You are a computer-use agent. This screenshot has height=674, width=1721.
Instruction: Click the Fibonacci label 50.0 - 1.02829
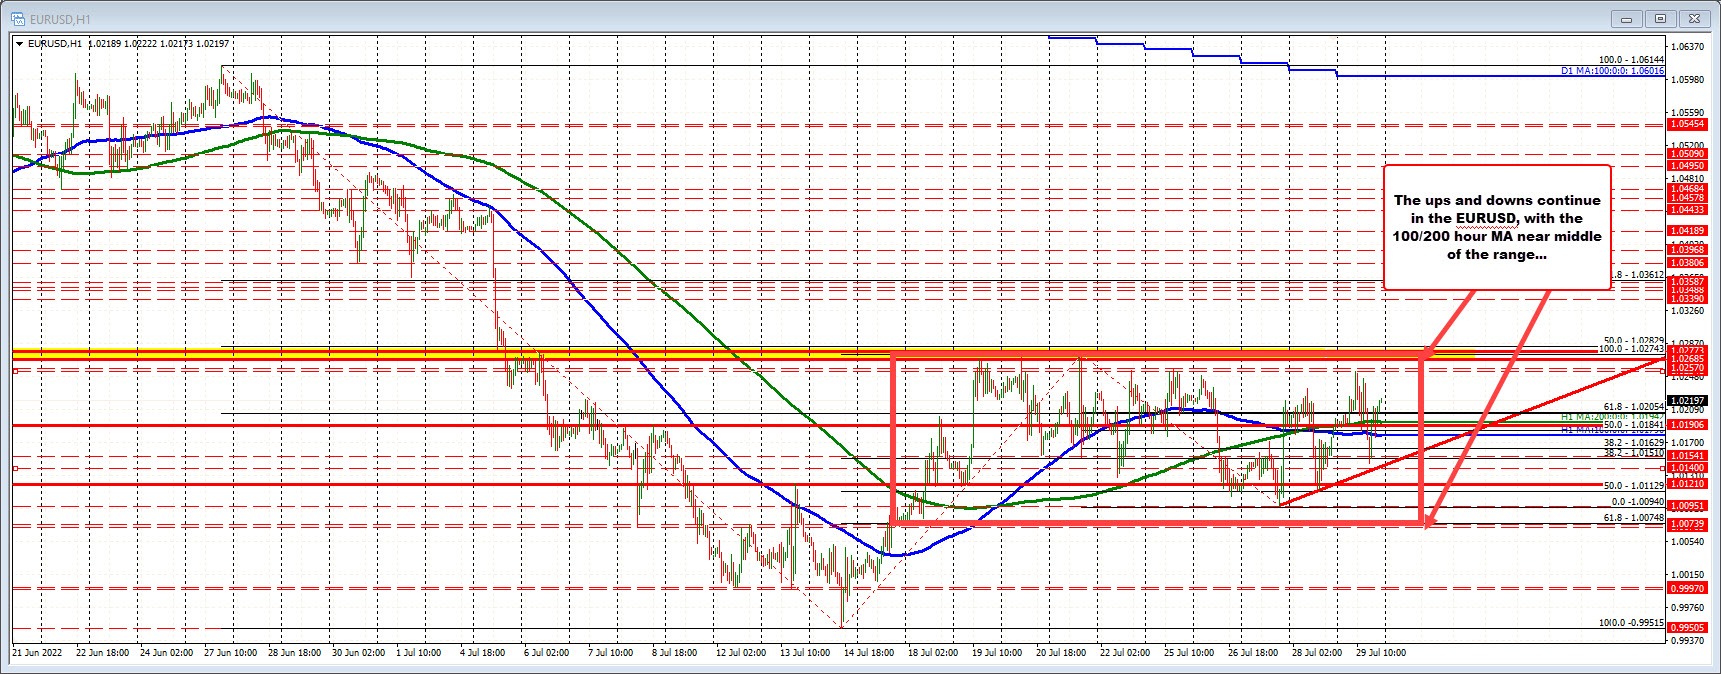tap(1634, 340)
